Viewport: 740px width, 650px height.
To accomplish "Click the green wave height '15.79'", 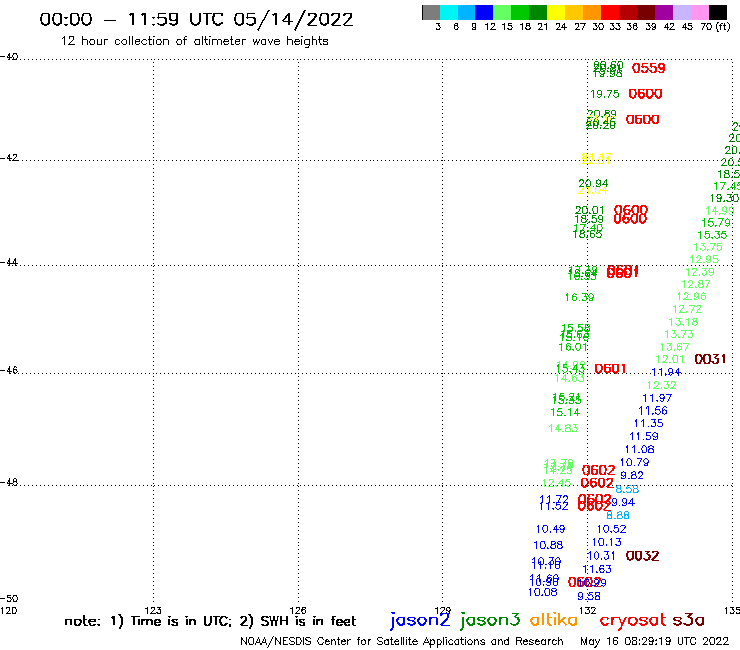I will [x=716, y=223].
